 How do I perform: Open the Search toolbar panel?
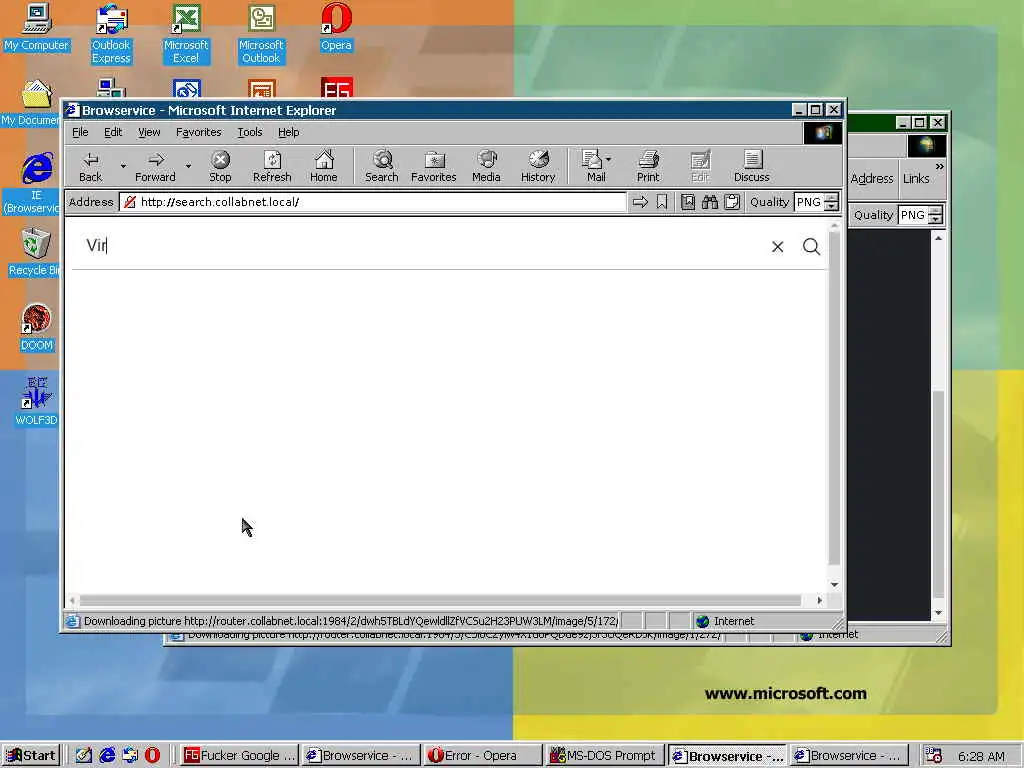tap(381, 167)
